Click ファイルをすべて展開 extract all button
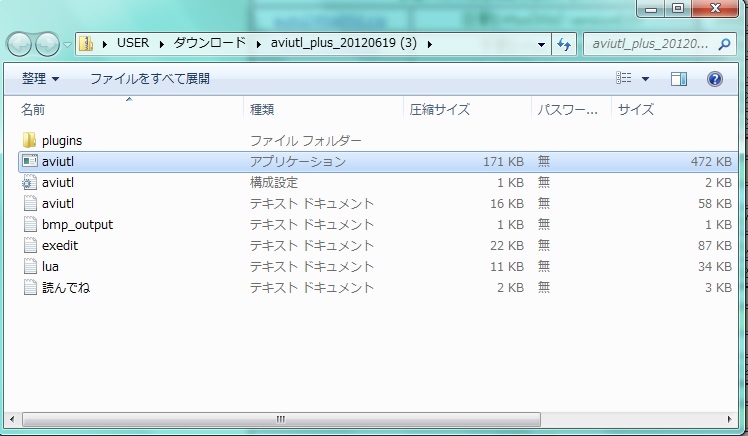The image size is (748, 436). coord(150,79)
